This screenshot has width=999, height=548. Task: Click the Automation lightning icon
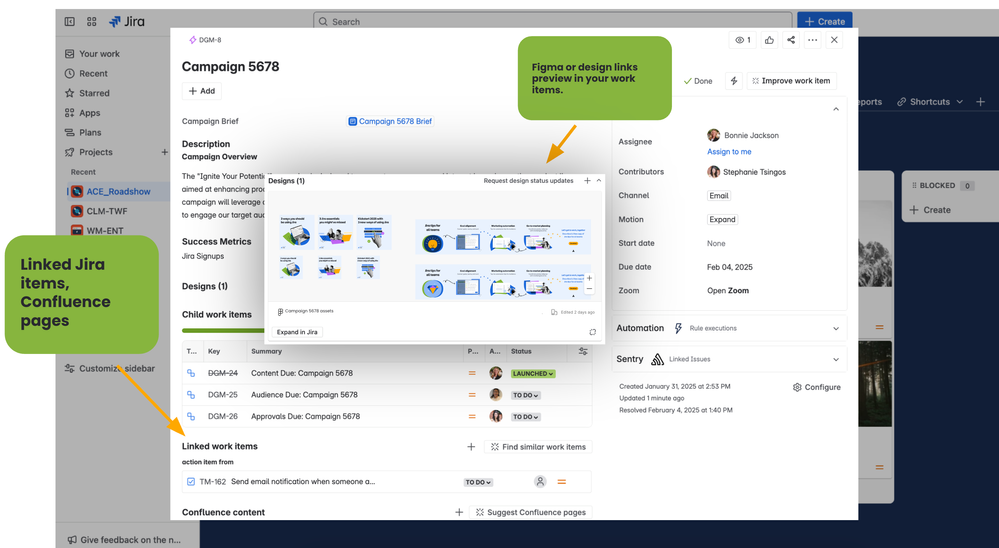click(678, 328)
